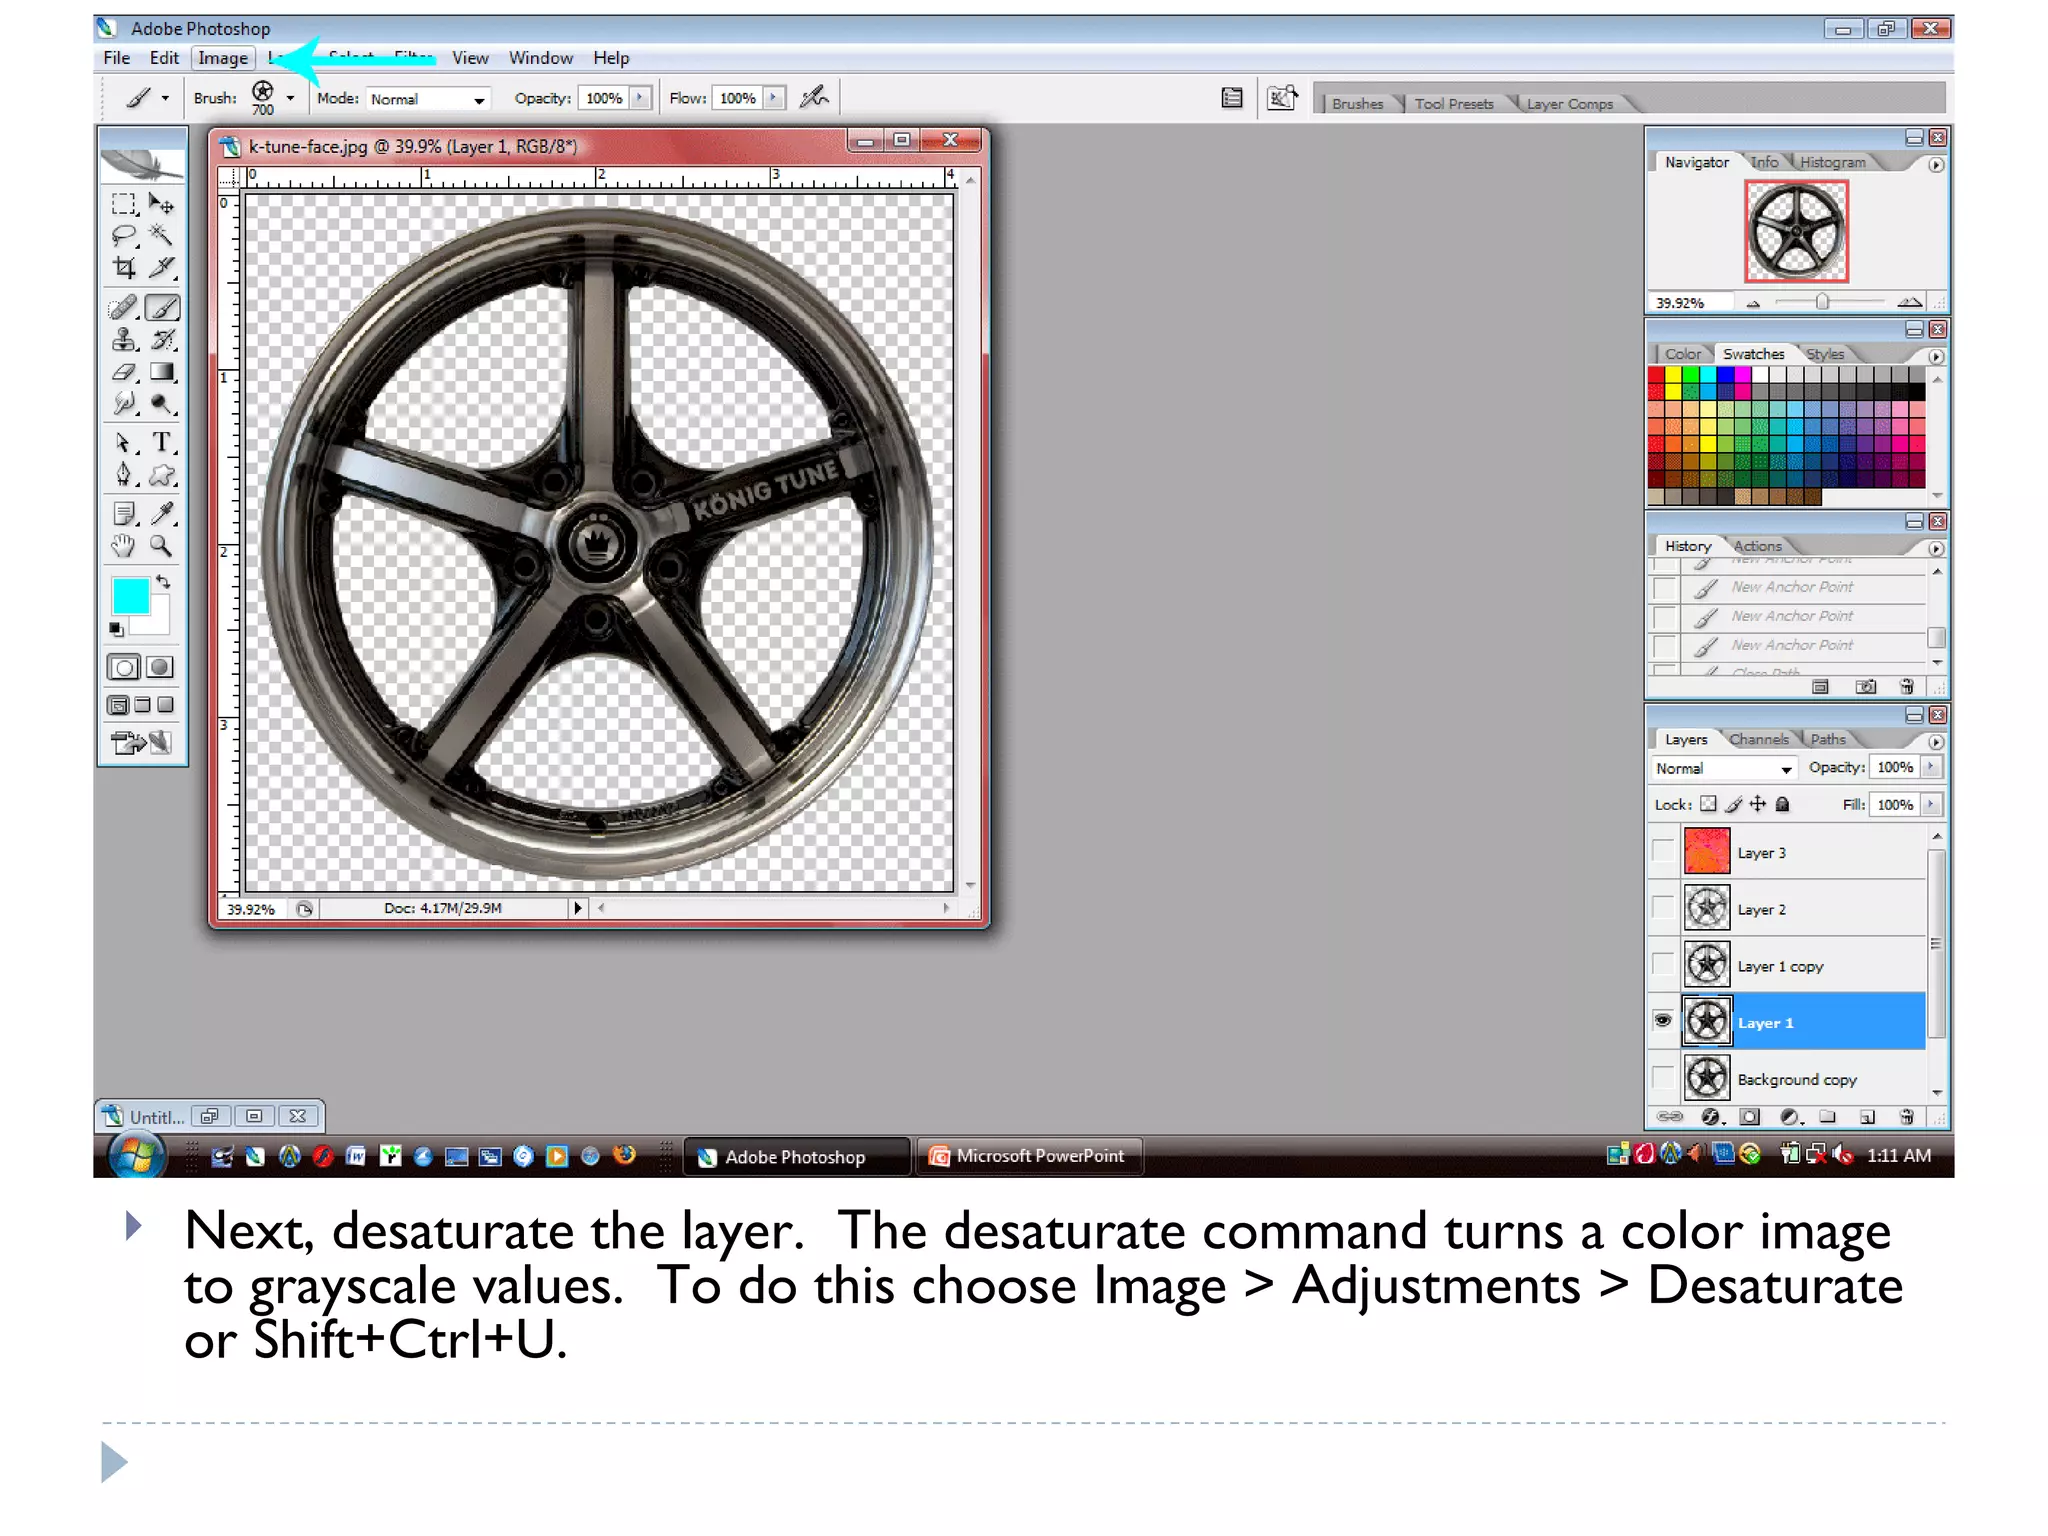This screenshot has width=2048, height=1536.
Task: Hide Layer 1 with eye icon
Action: coord(1663,1021)
